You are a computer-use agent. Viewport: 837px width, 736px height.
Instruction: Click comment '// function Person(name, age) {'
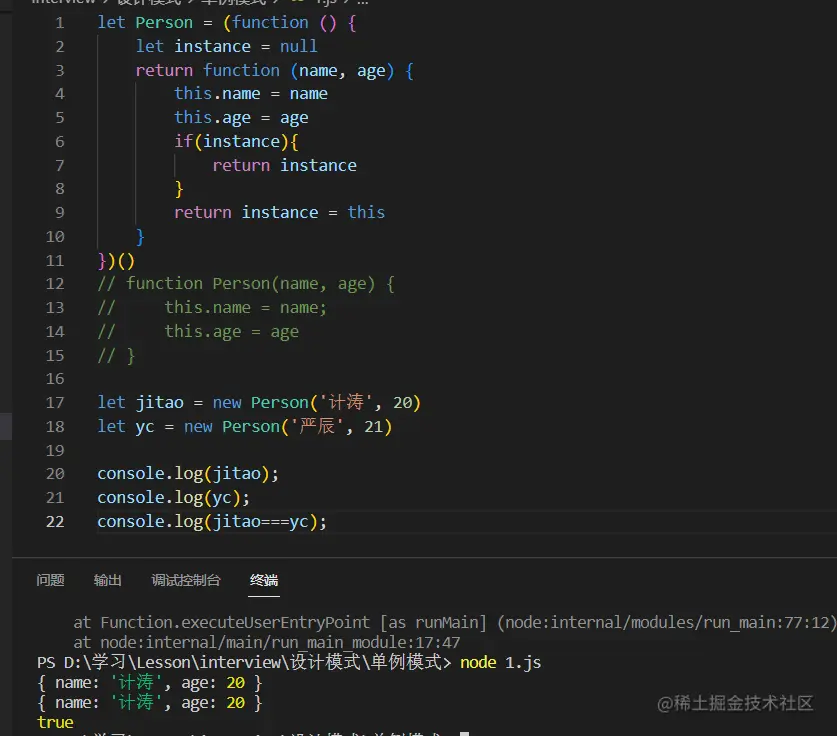tap(246, 284)
